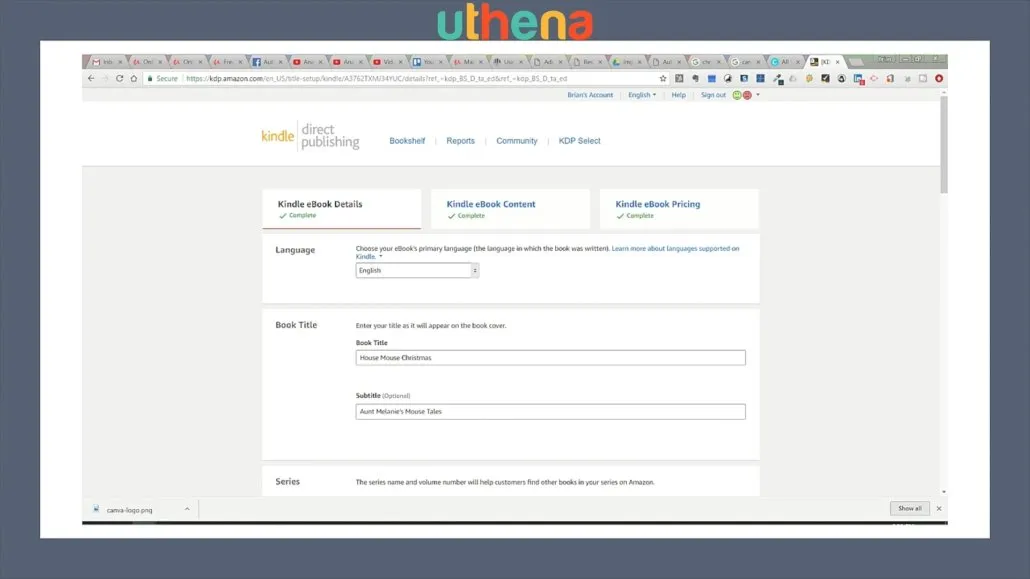Switch to the Facebook browser tab
The height and width of the screenshot is (579, 1030).
[267, 62]
